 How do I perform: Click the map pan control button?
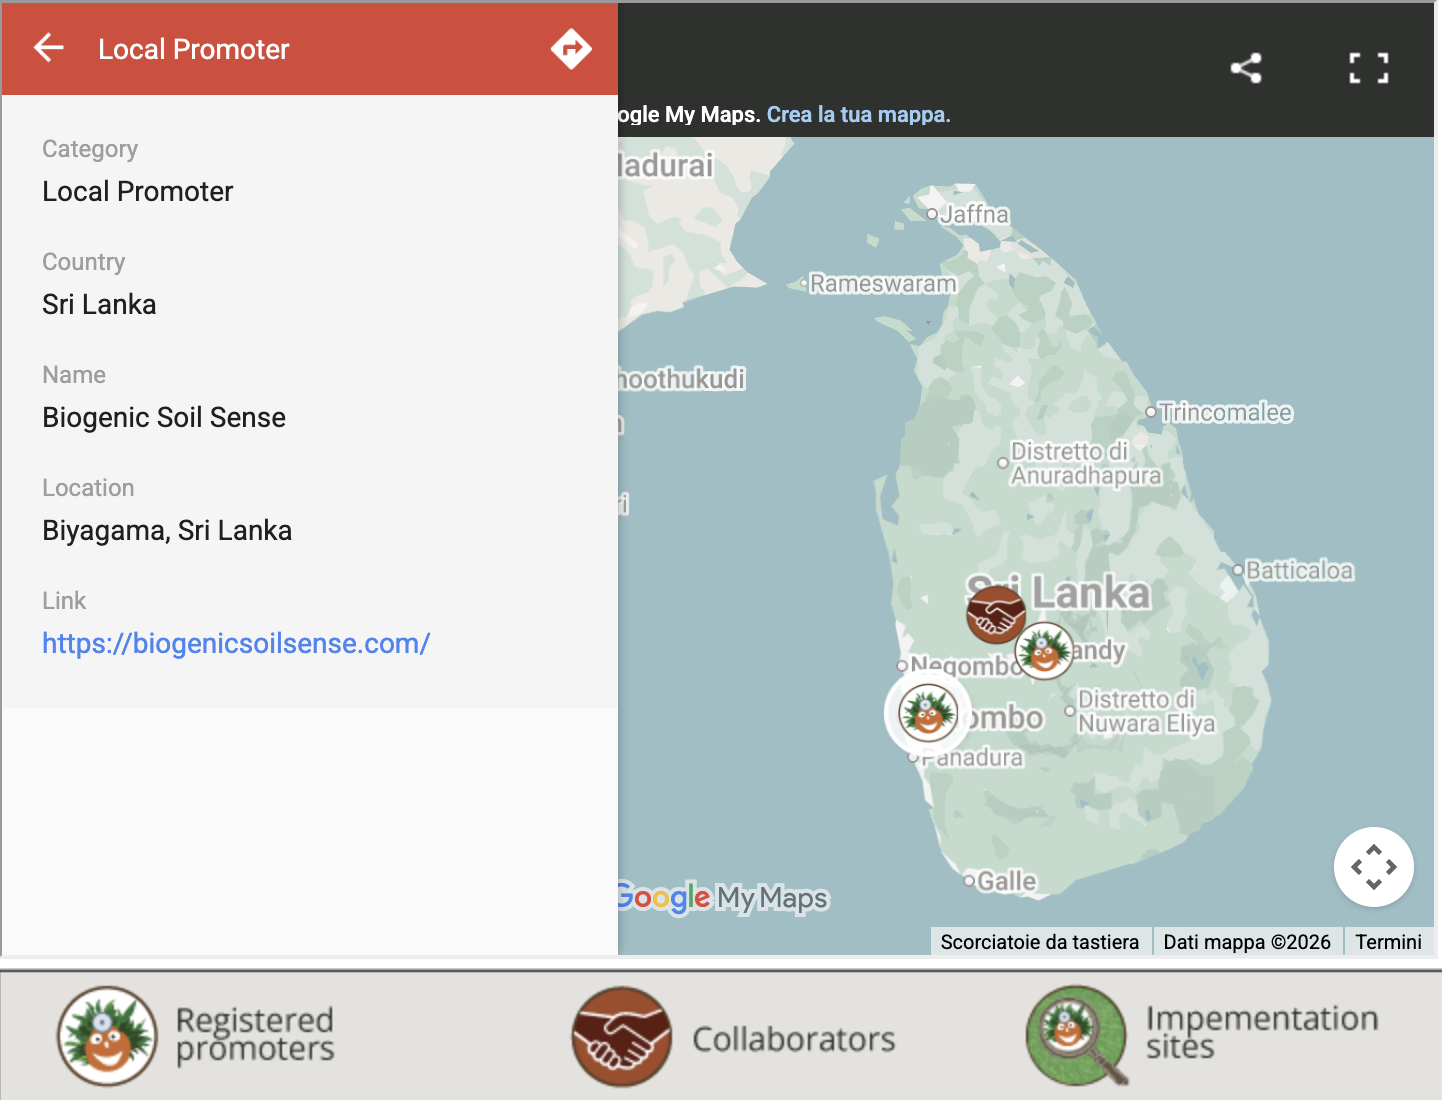click(1373, 867)
